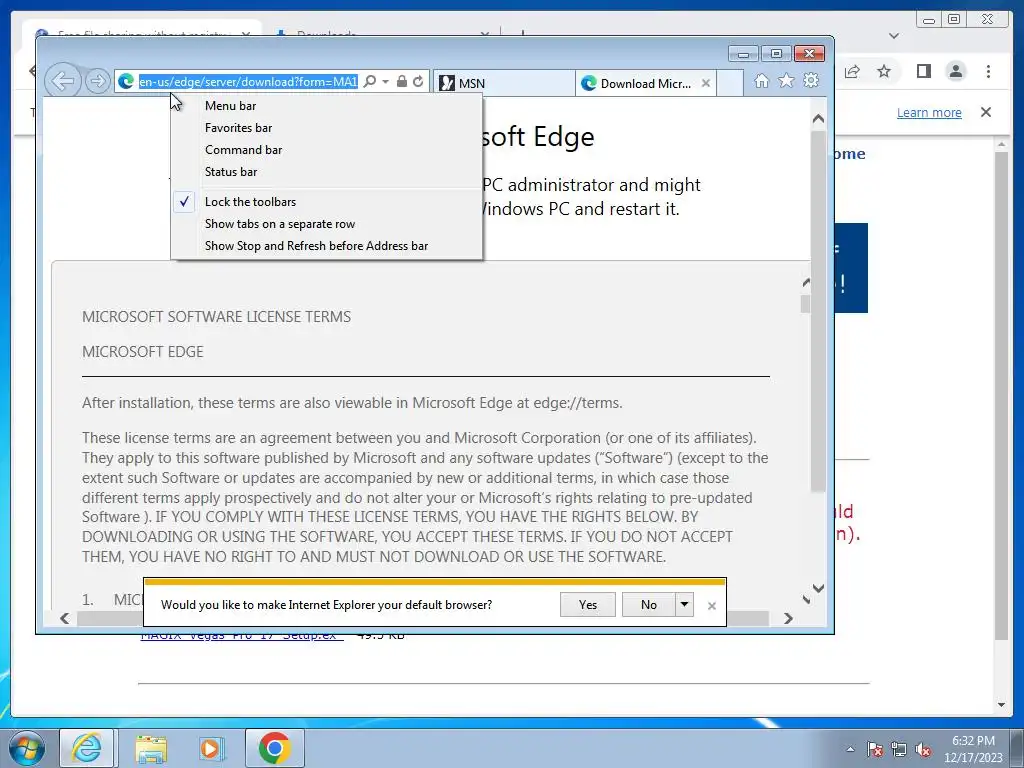
Task: Click Chrome page scrollbar thumb
Action: 1002,395
